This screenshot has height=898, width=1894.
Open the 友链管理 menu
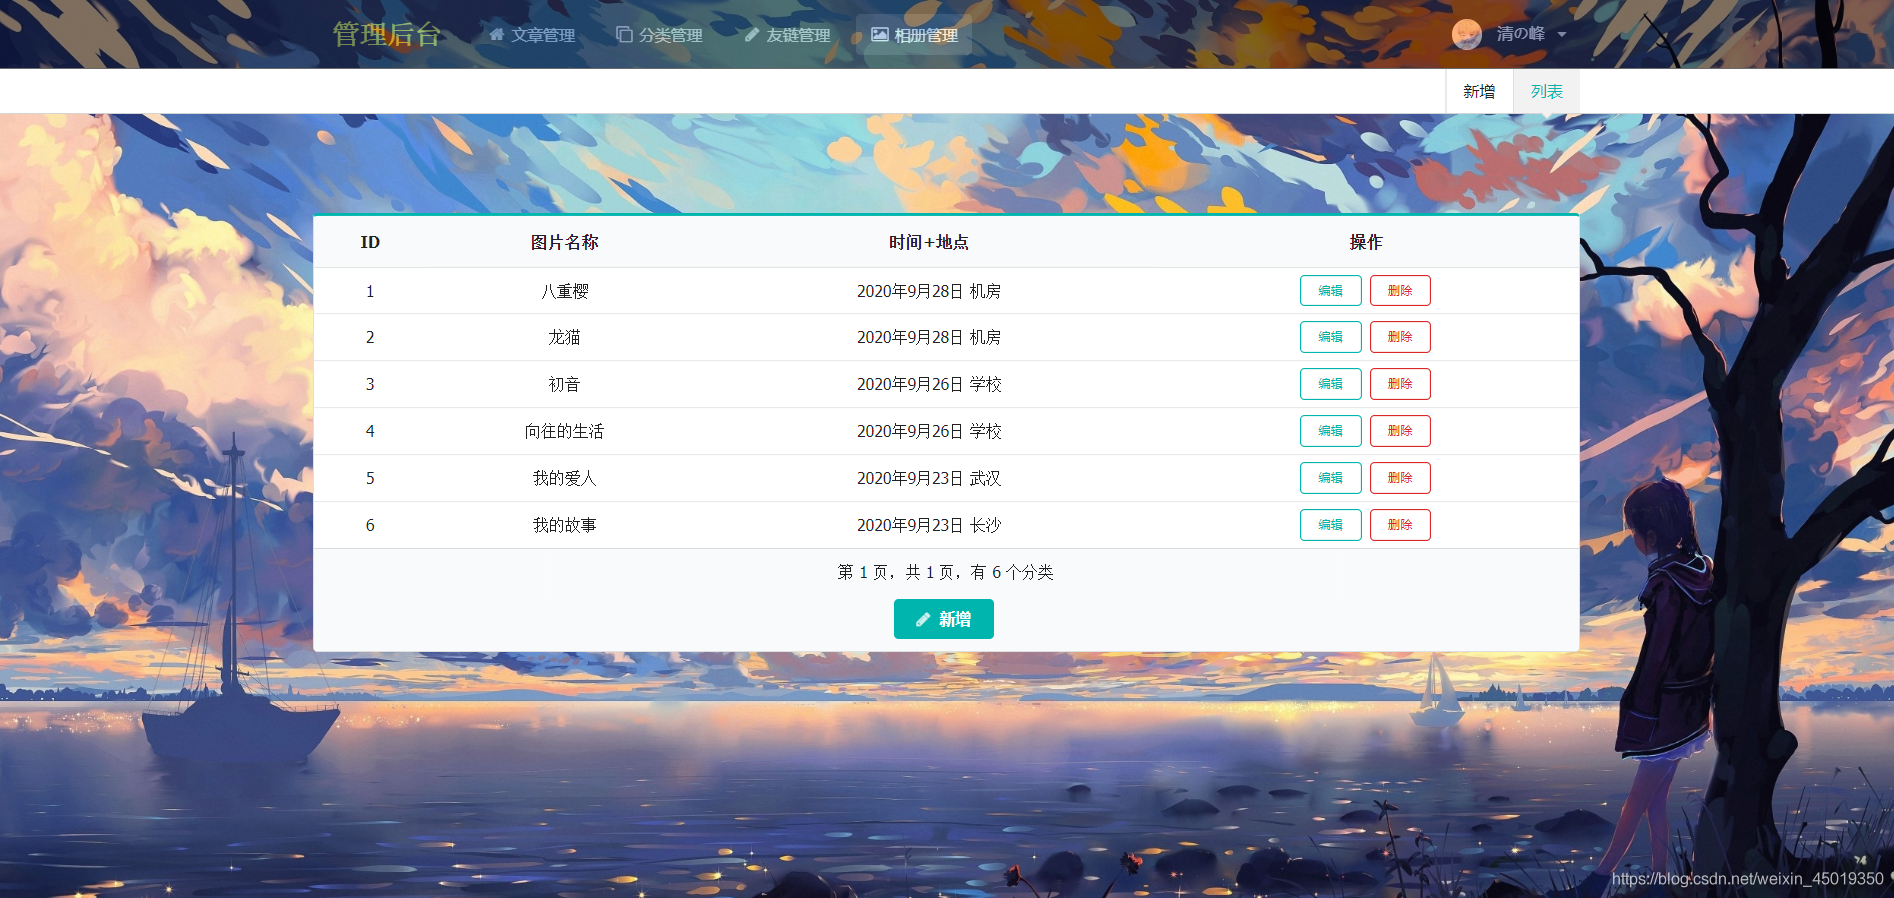pos(788,34)
